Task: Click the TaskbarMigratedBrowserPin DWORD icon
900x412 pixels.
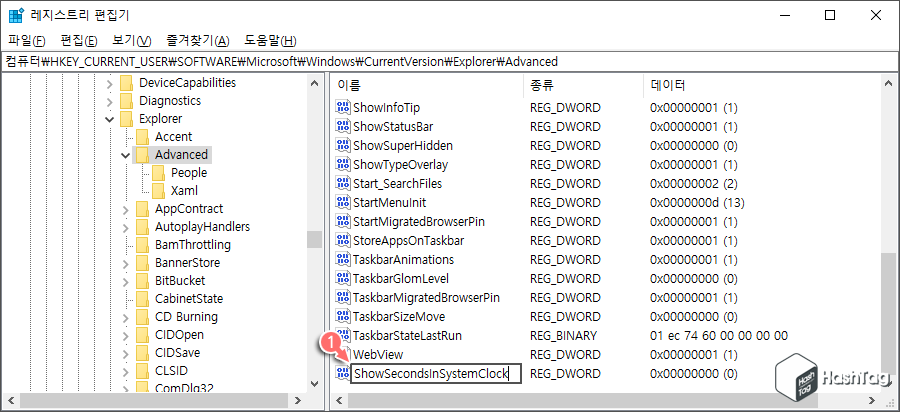Action: (x=343, y=297)
